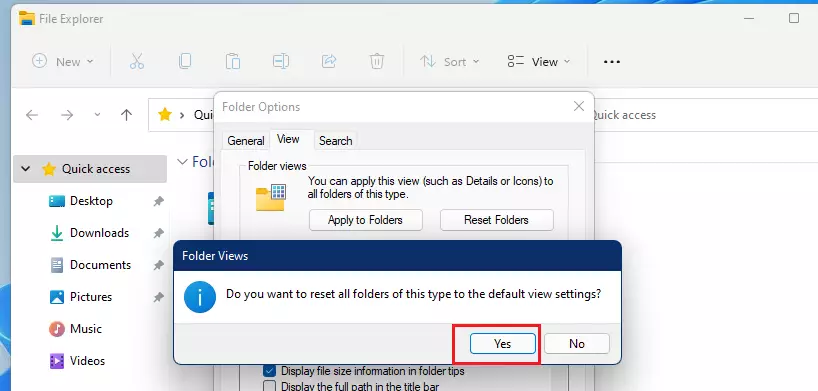This screenshot has width=818, height=391.
Task: Open recent locations chevron dropdown
Action: point(97,115)
